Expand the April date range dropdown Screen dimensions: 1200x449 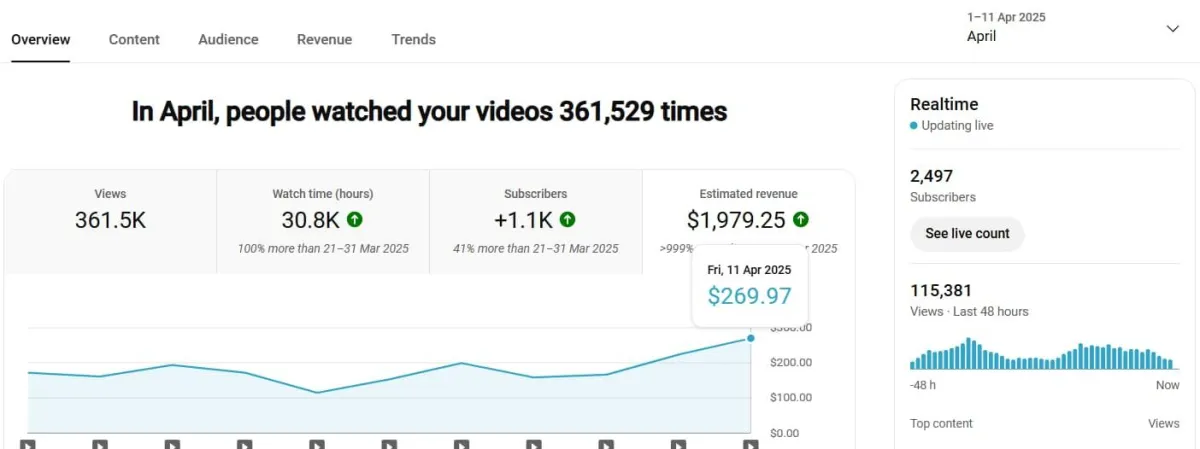(x=1173, y=28)
